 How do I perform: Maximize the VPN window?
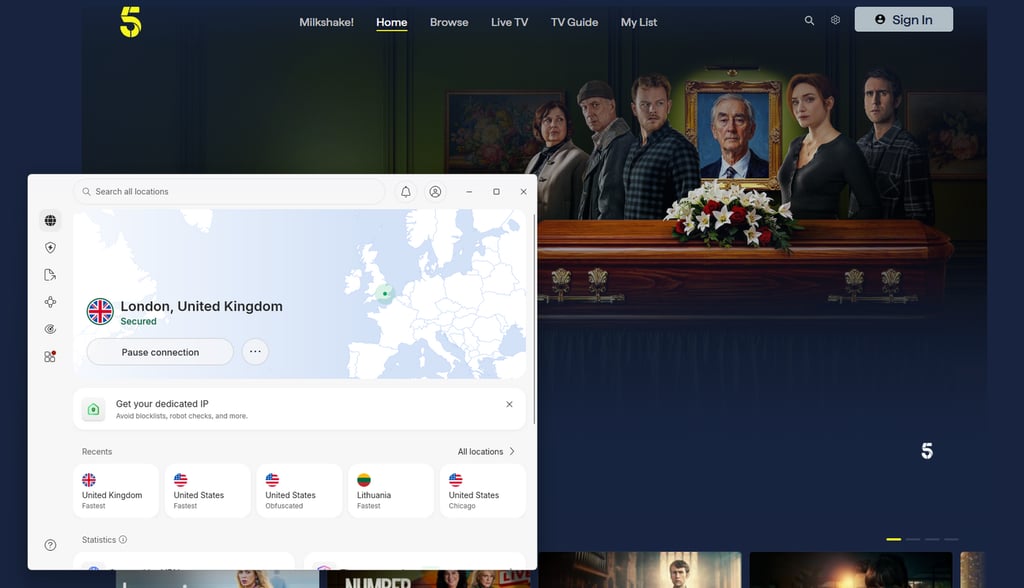496,192
